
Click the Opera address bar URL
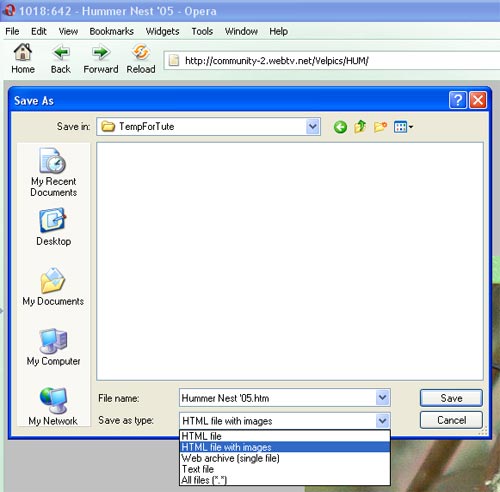[x=277, y=61]
